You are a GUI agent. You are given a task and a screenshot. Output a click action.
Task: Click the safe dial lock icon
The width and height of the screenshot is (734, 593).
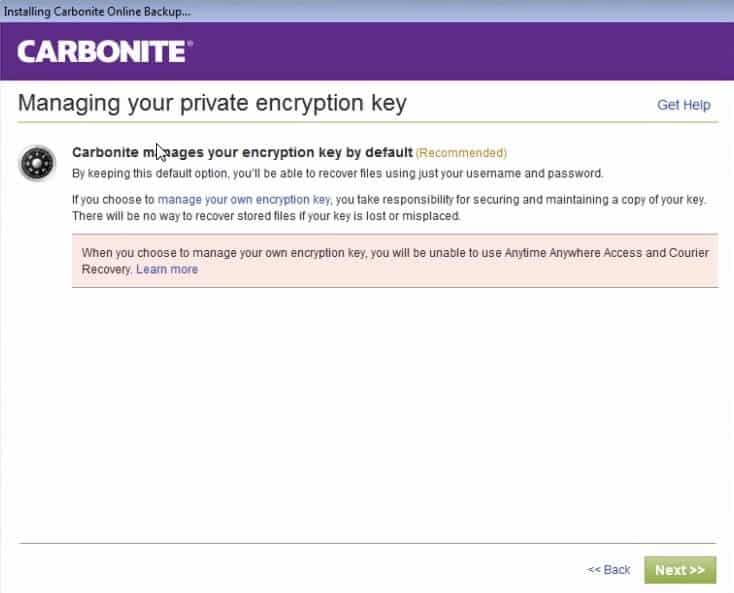37,163
